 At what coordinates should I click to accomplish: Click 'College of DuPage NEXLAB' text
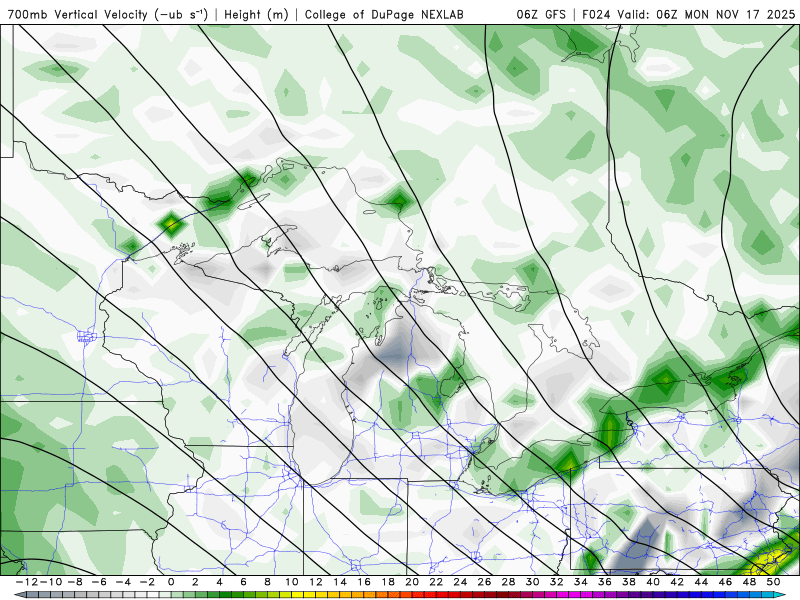384,15
